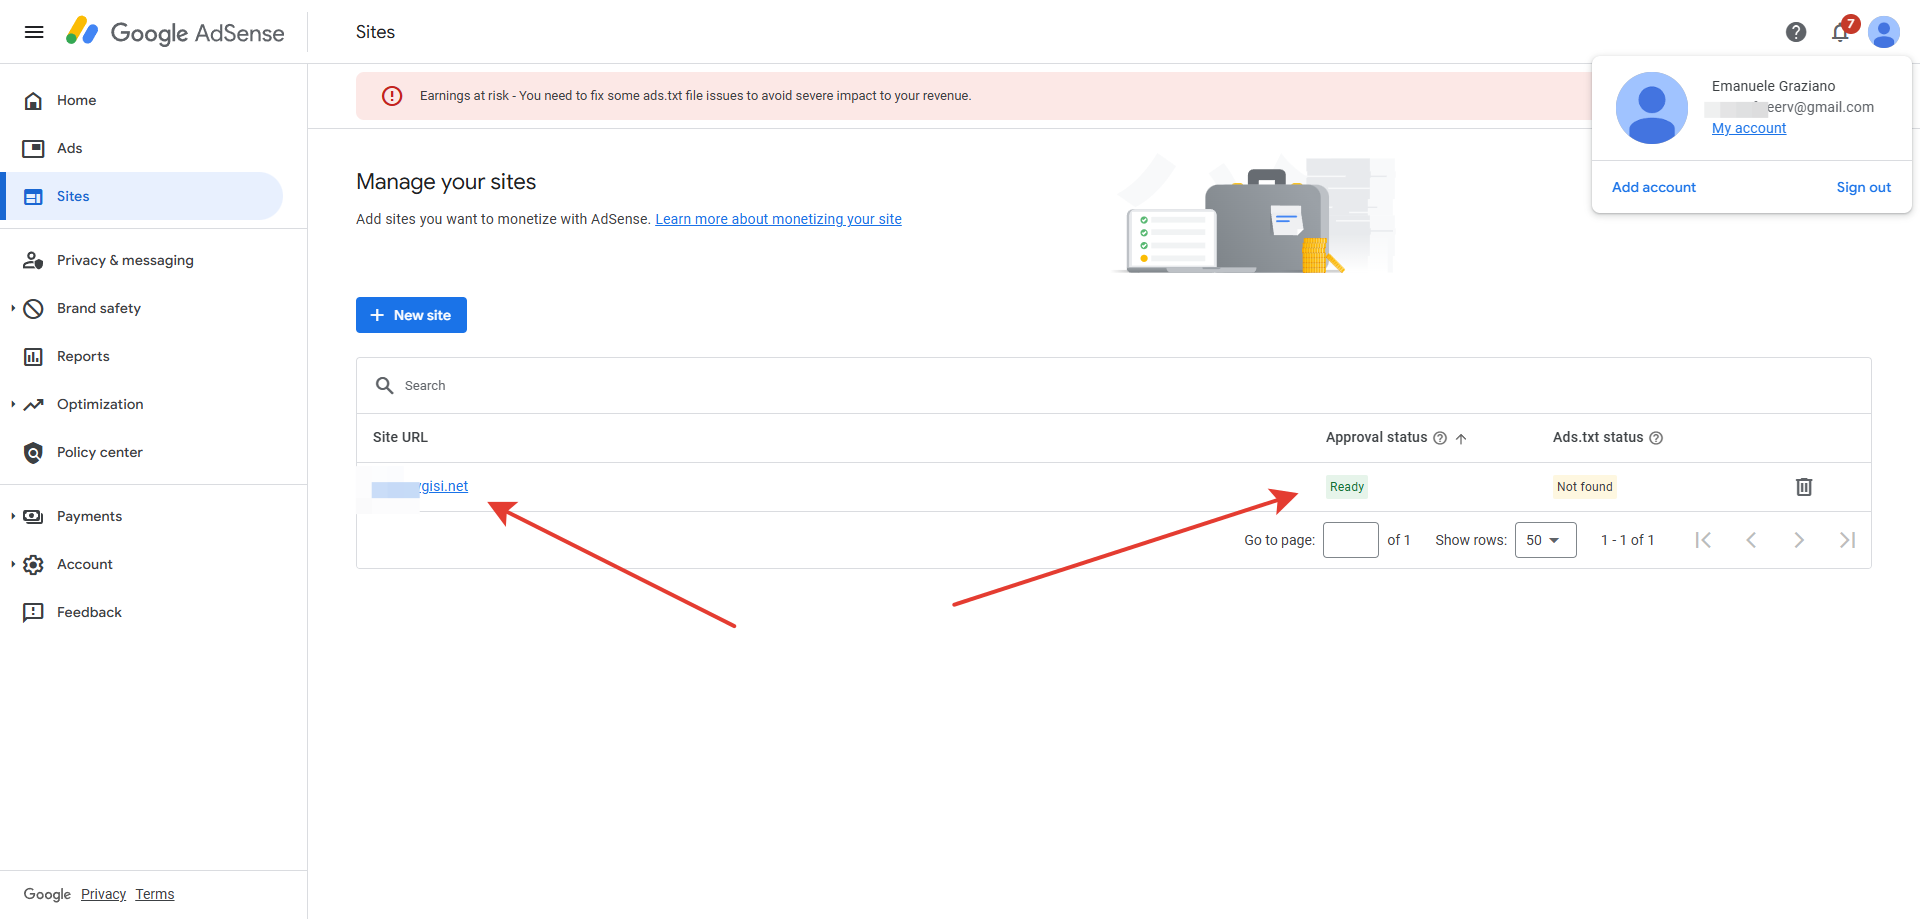Click the Home house icon in sidebar
1920x919 pixels.
pos(33,101)
